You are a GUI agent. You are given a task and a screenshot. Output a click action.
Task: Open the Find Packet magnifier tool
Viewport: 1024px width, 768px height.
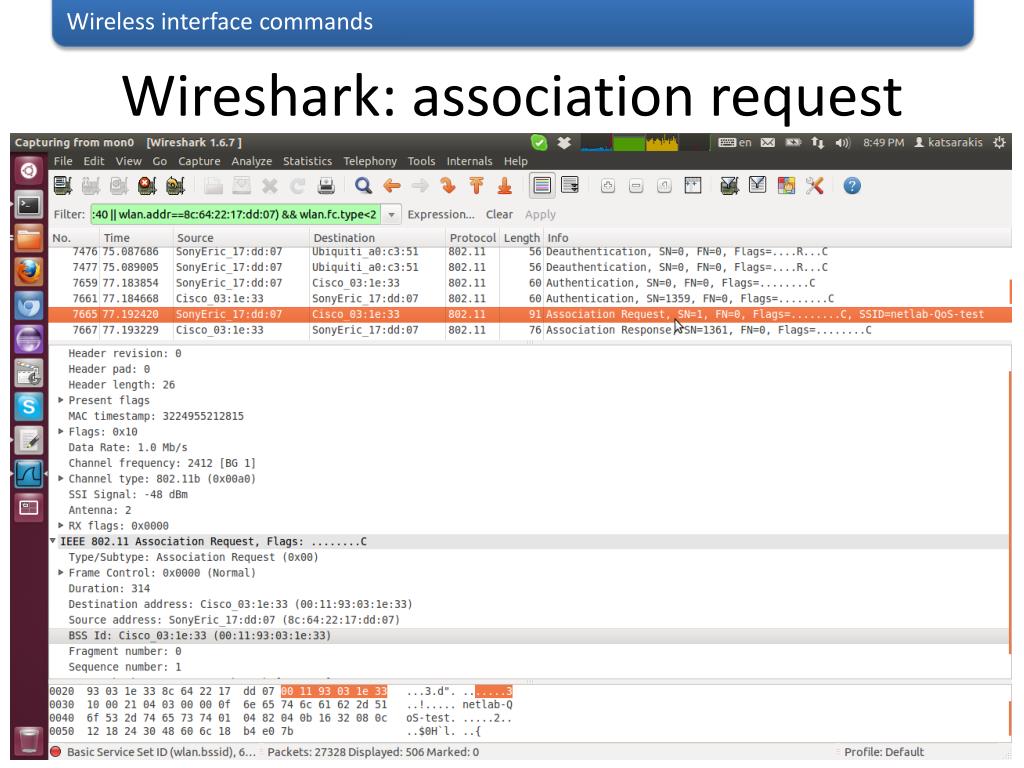click(363, 186)
